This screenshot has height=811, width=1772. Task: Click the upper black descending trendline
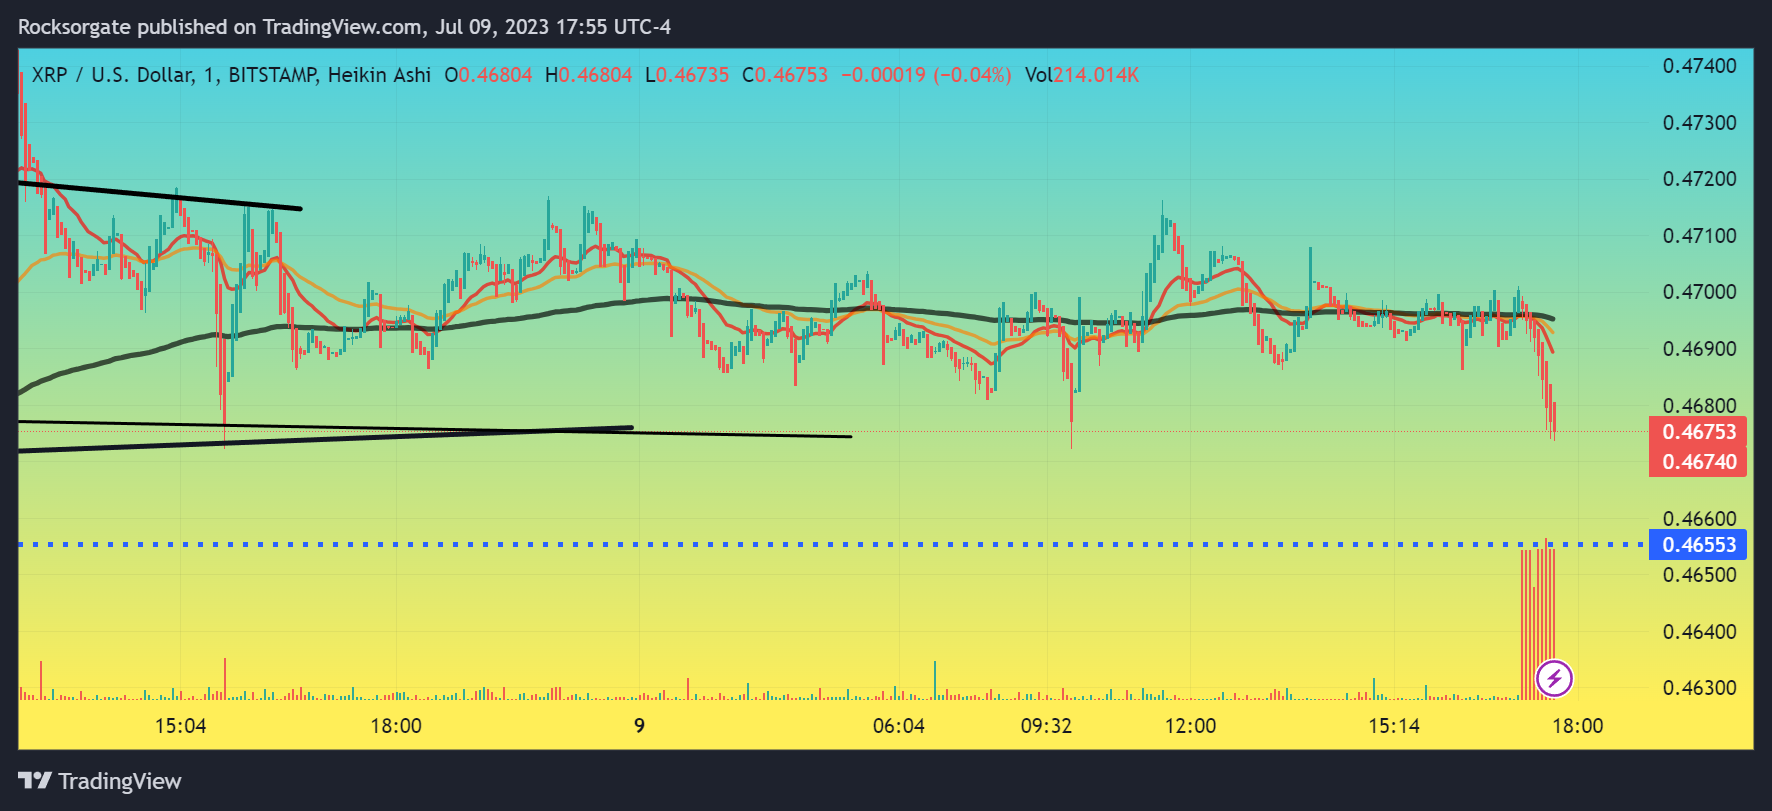[160, 196]
